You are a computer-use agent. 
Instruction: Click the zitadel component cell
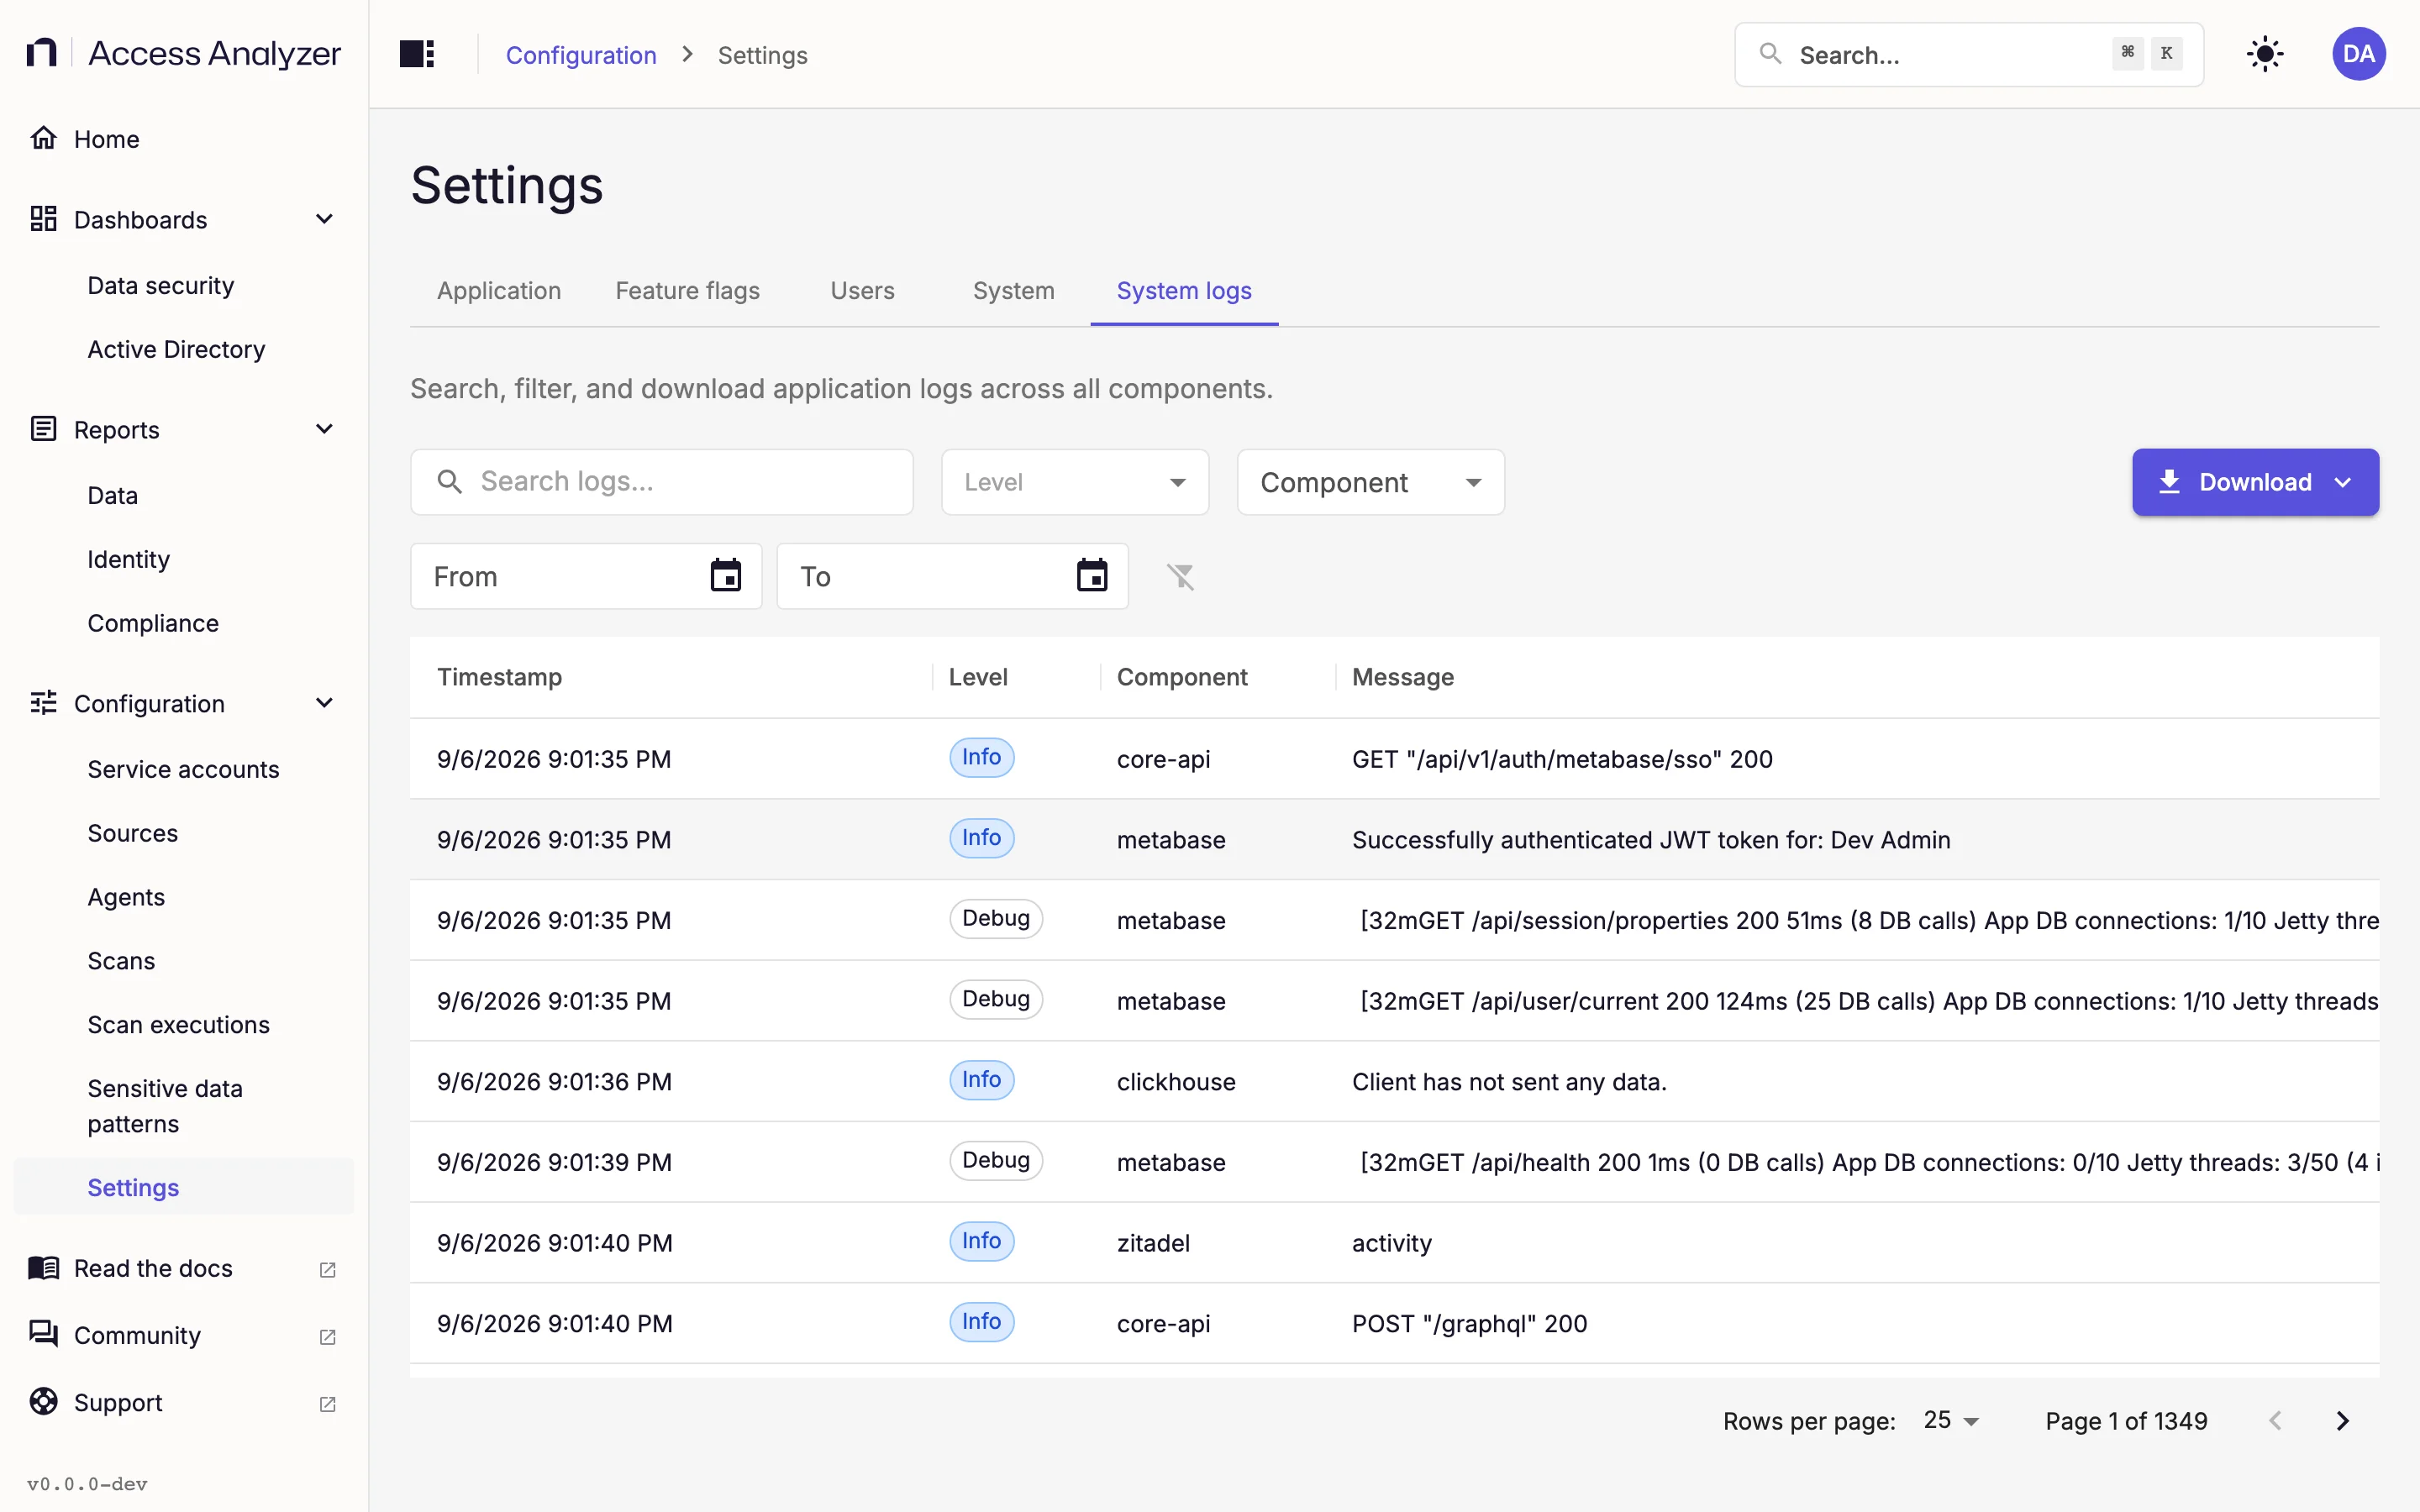[x=1153, y=1243]
